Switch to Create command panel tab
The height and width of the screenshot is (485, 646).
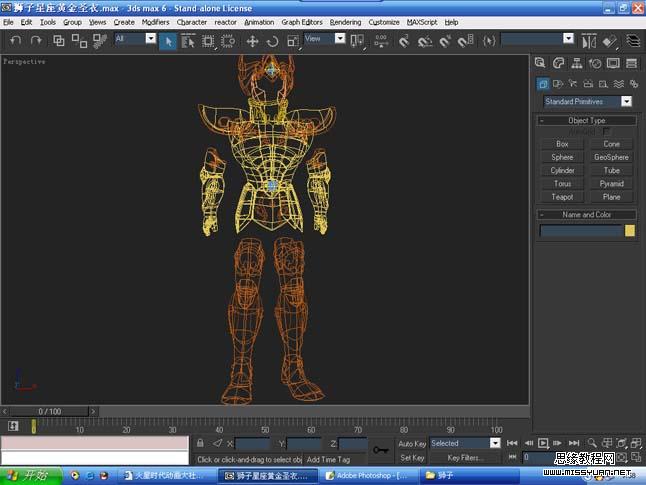coord(540,63)
